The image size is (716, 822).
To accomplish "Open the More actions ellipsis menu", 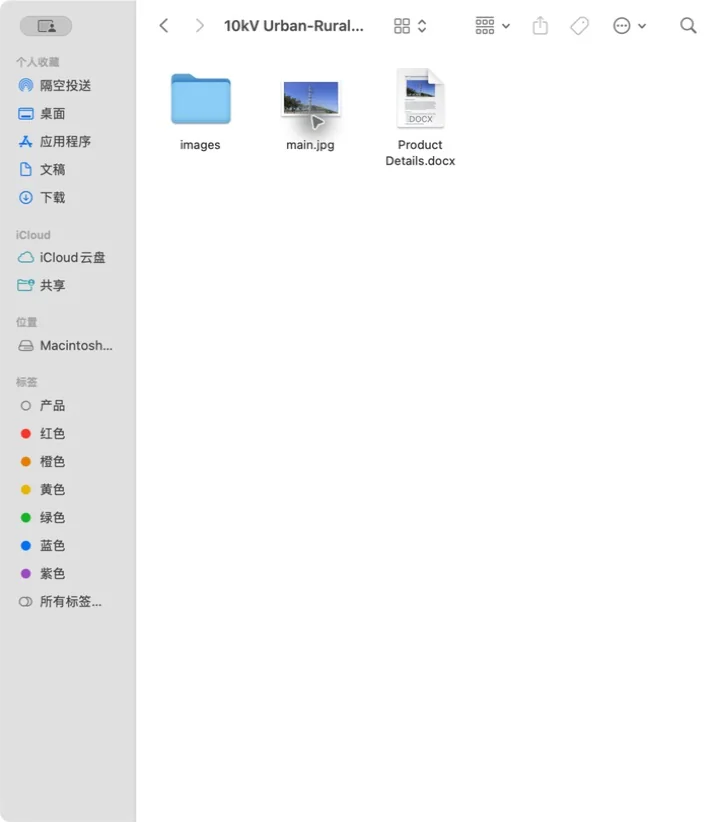I will pyautogui.click(x=622, y=26).
